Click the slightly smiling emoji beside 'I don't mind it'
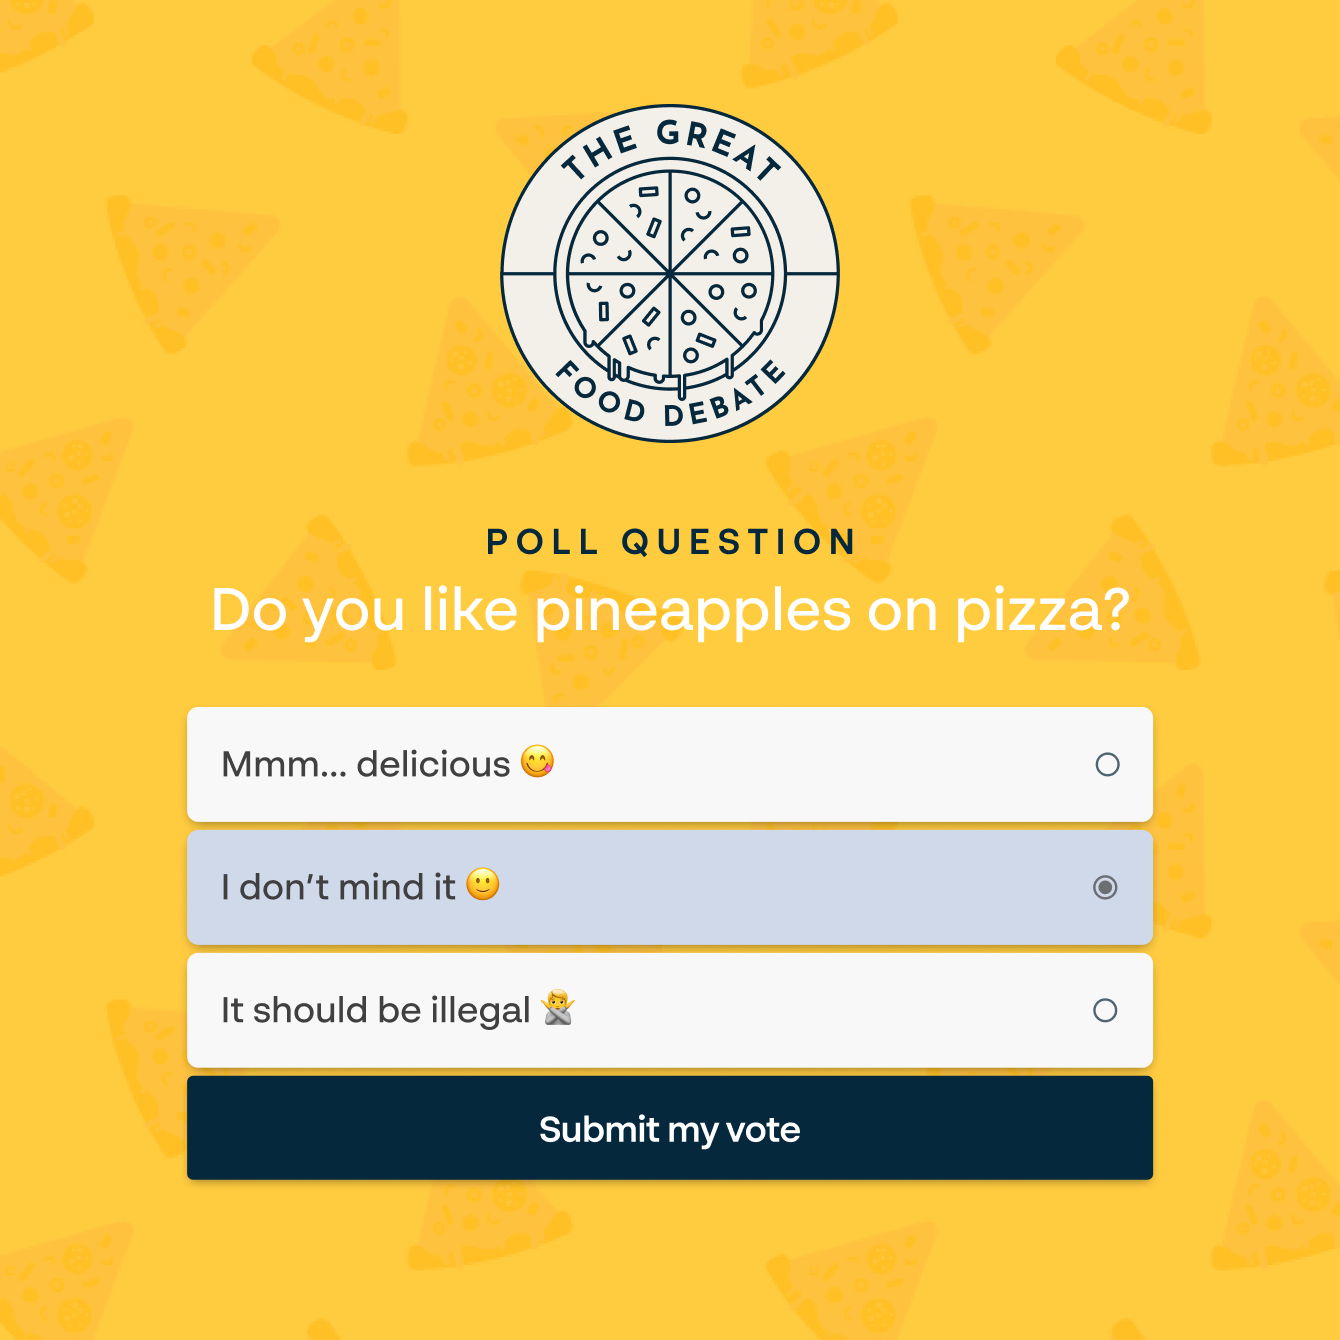The image size is (1340, 1340). [484, 886]
